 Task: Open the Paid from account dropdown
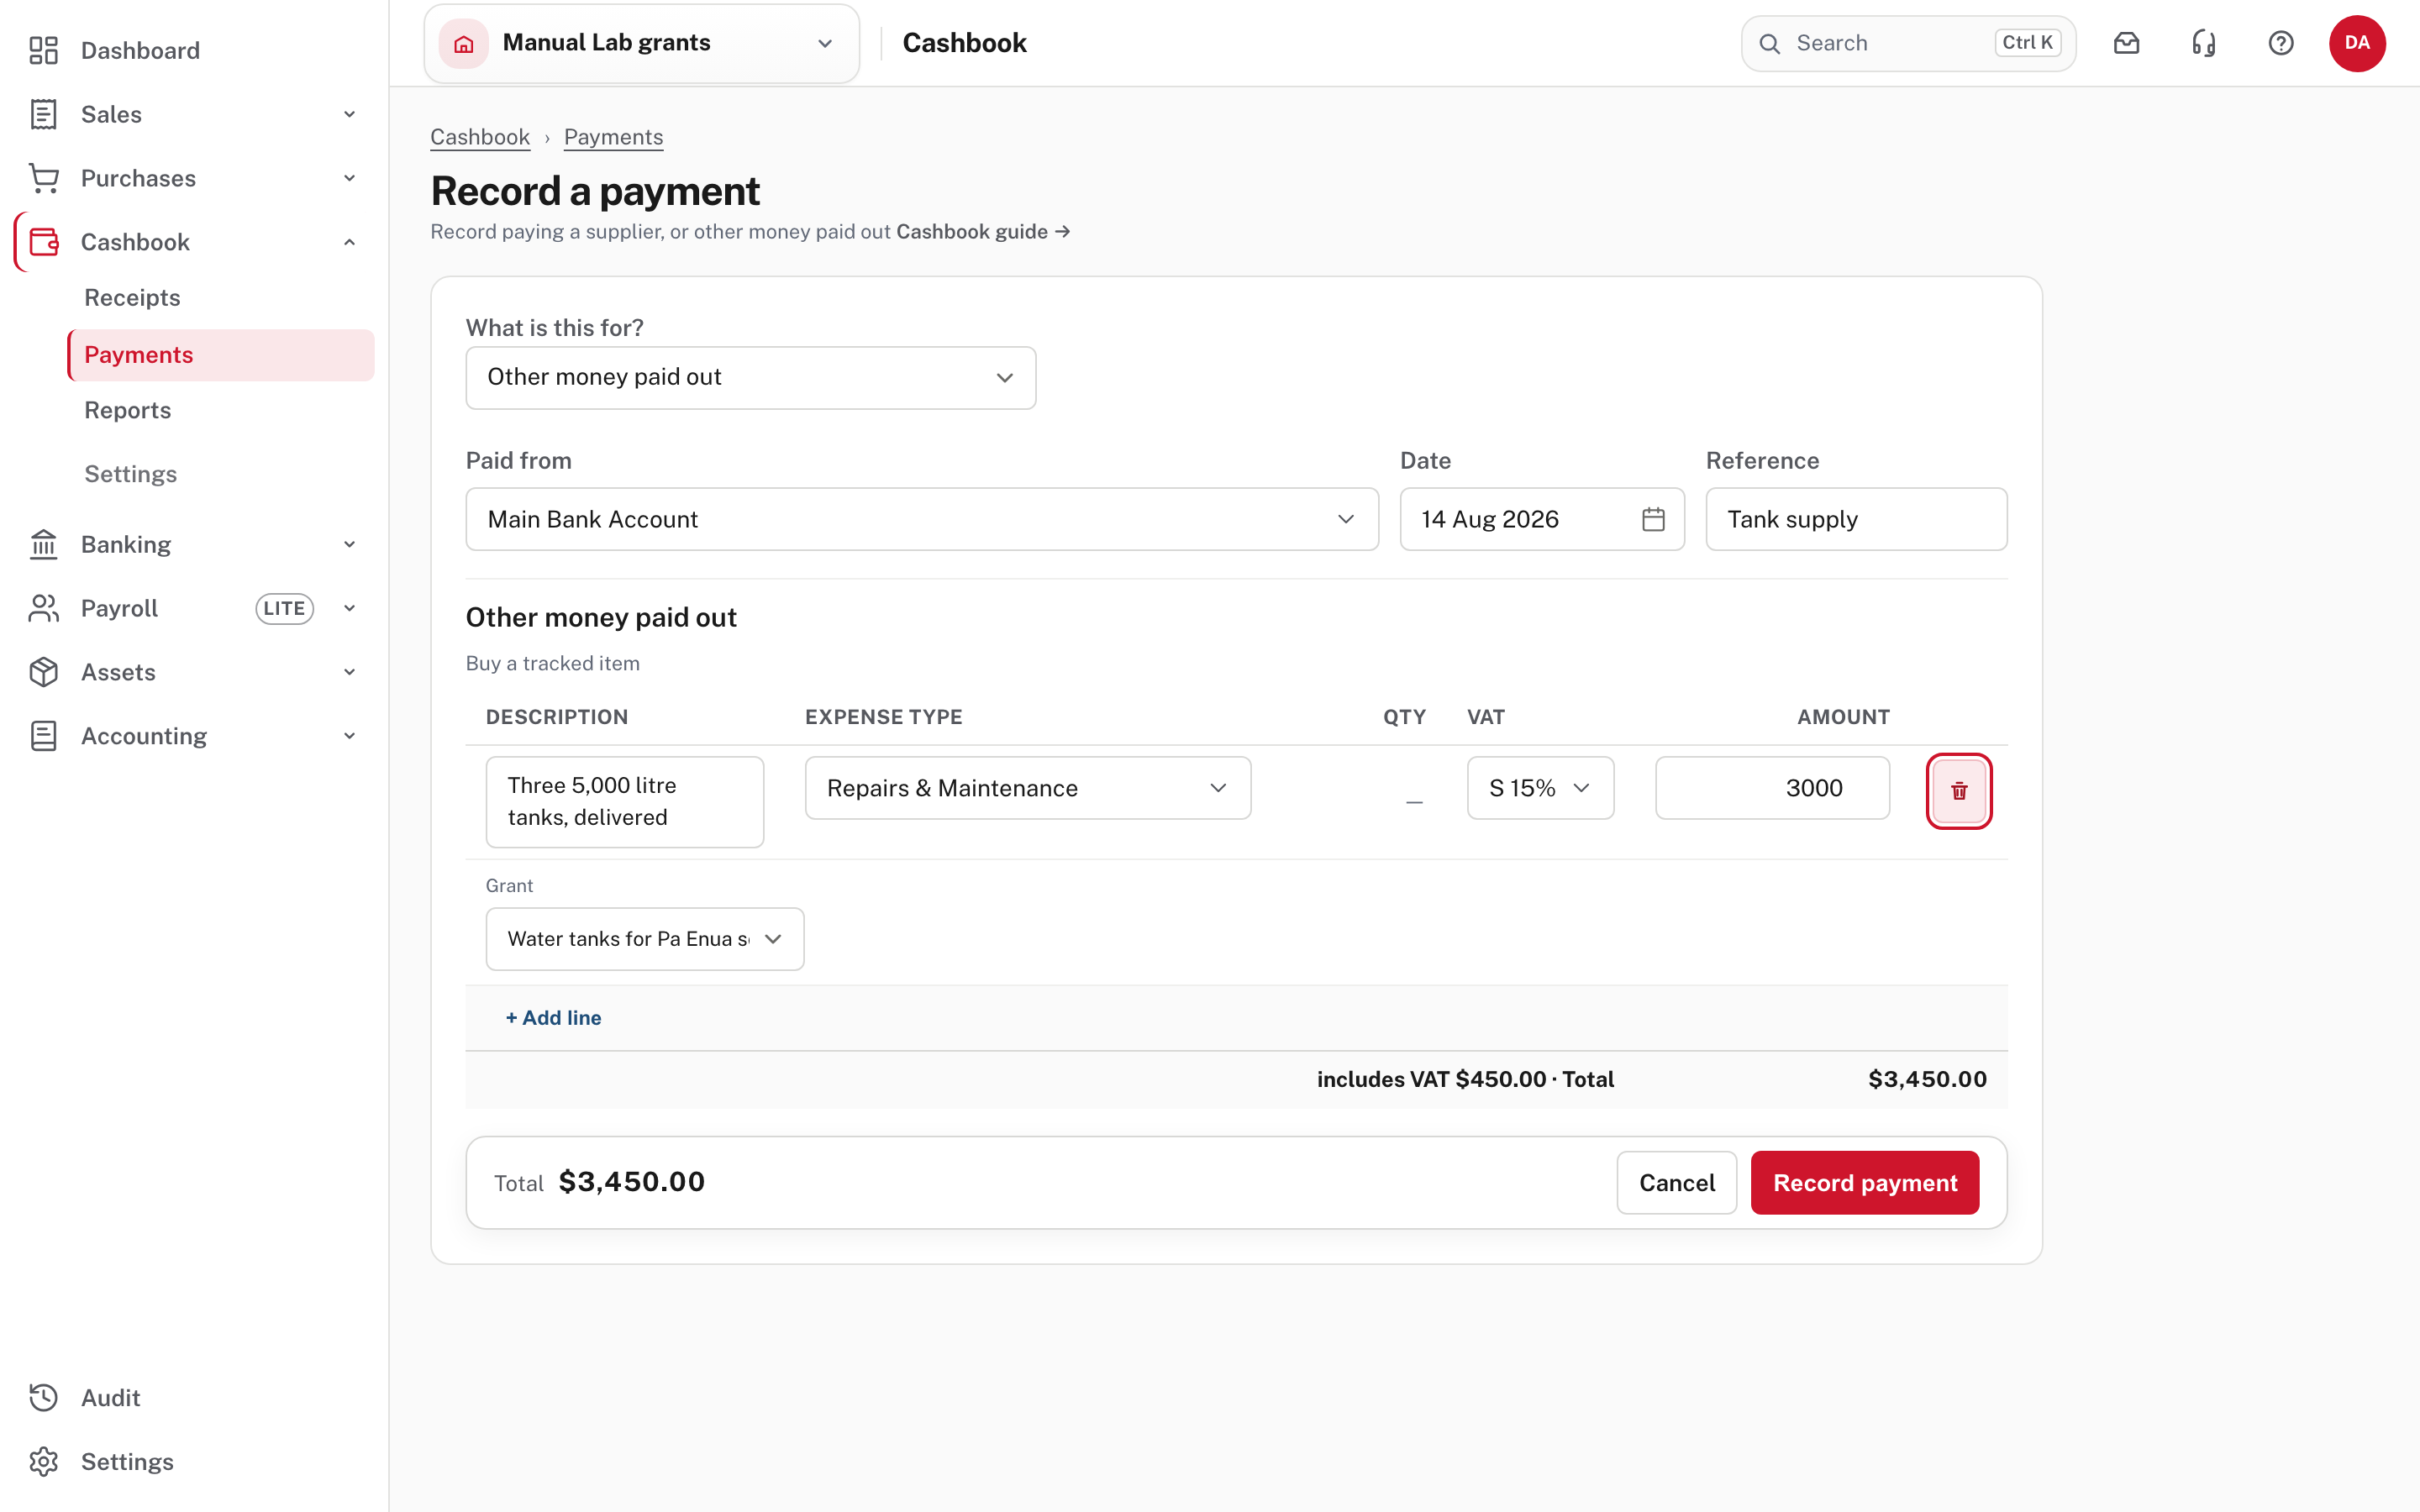tap(922, 519)
